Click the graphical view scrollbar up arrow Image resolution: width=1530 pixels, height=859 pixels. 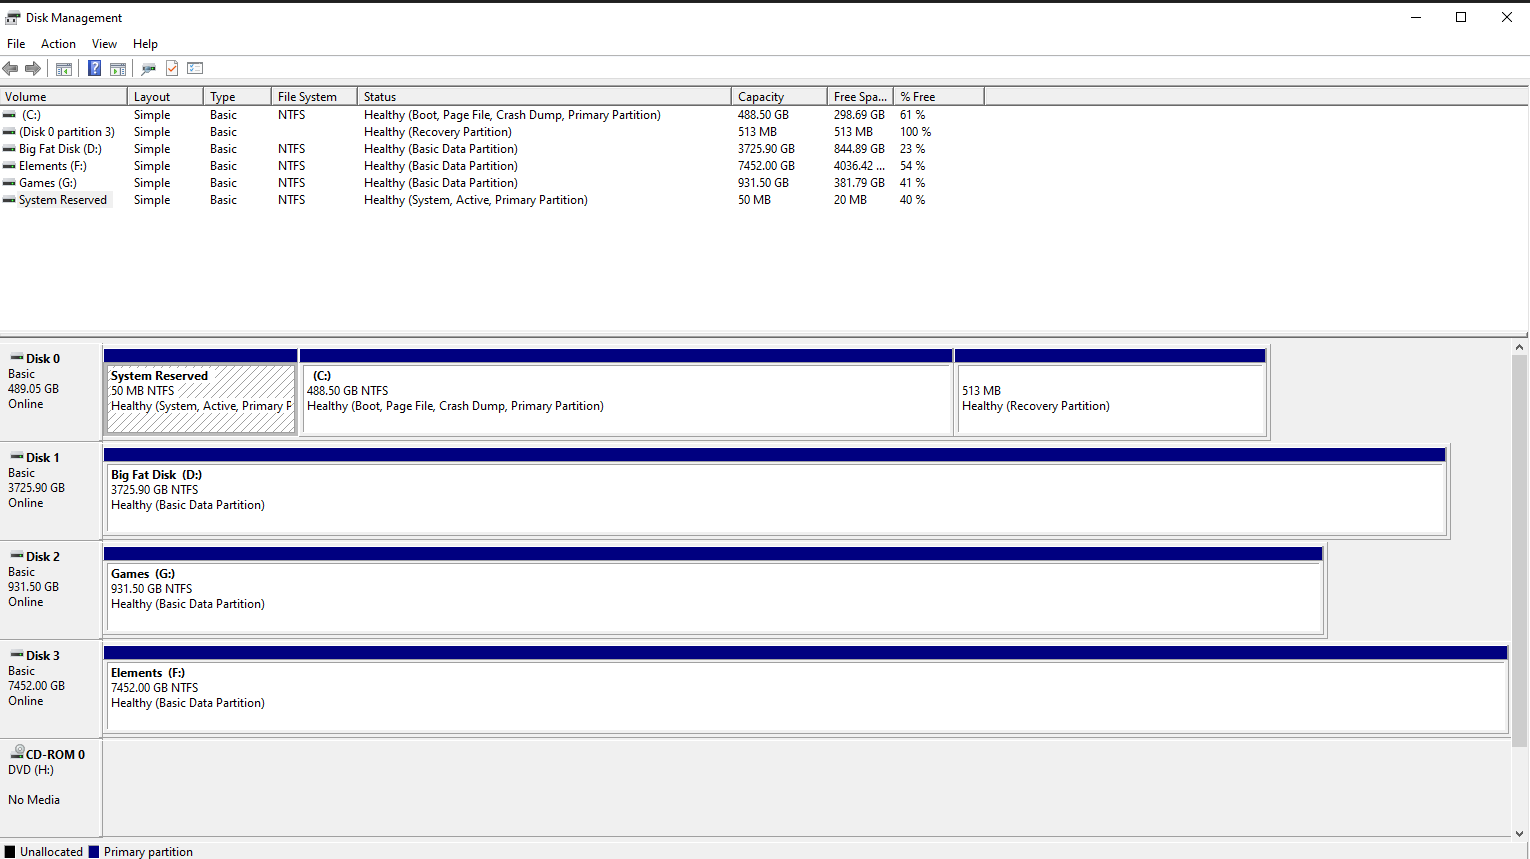click(x=1519, y=347)
